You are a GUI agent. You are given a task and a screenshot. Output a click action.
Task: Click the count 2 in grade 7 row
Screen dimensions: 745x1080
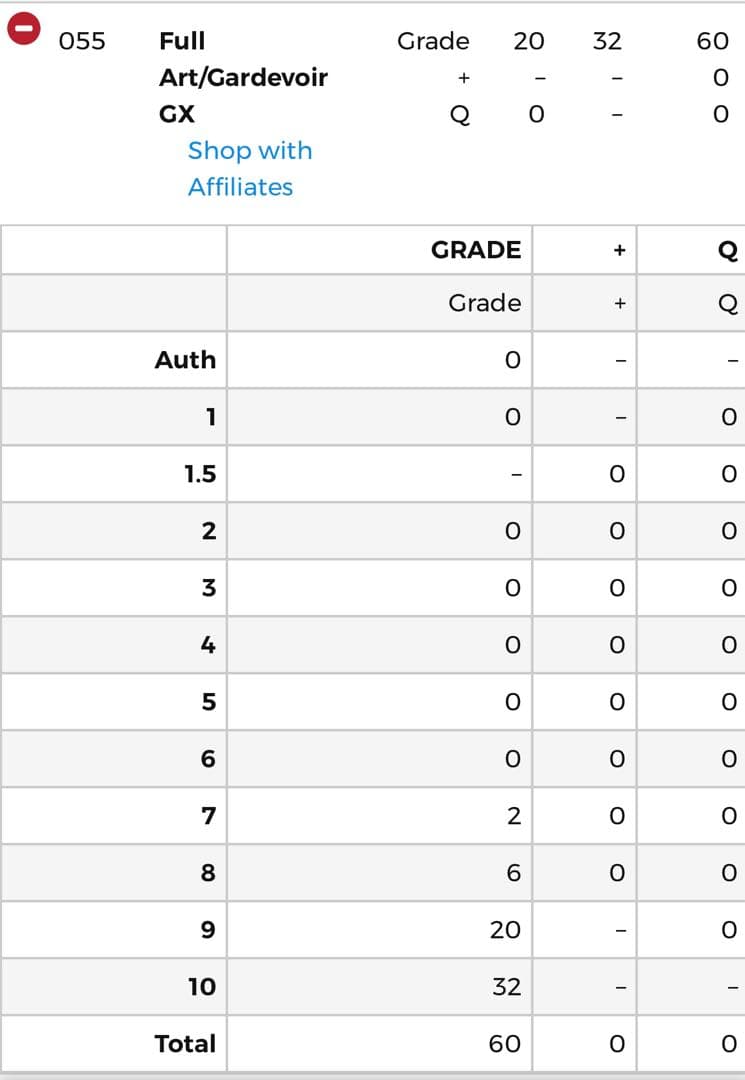513,816
